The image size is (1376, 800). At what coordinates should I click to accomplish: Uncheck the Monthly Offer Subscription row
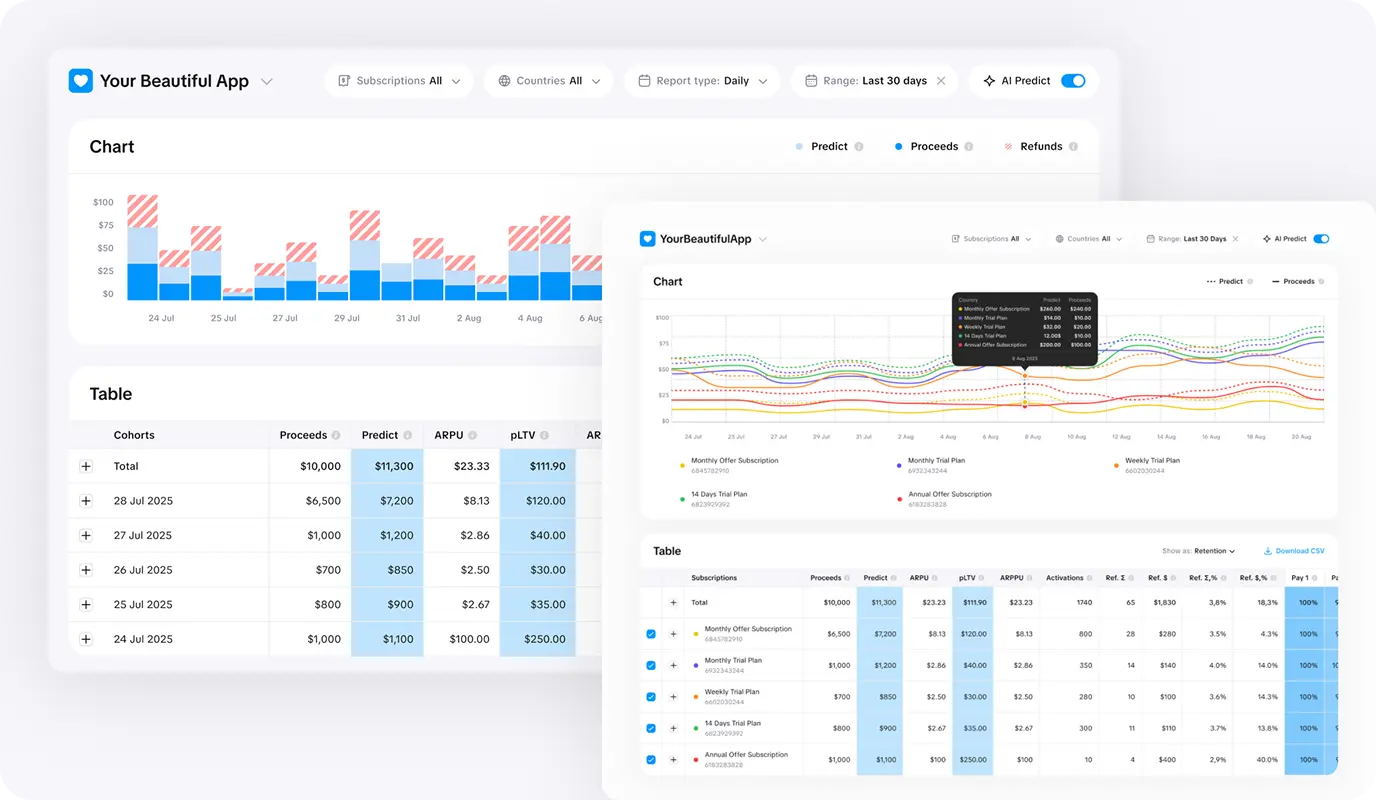(x=650, y=634)
